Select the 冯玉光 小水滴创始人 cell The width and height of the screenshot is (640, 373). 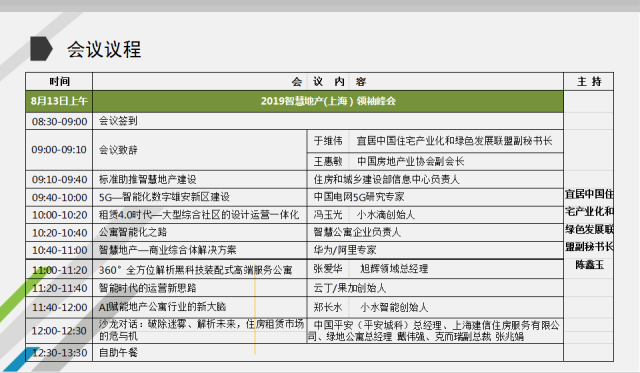coord(435,215)
